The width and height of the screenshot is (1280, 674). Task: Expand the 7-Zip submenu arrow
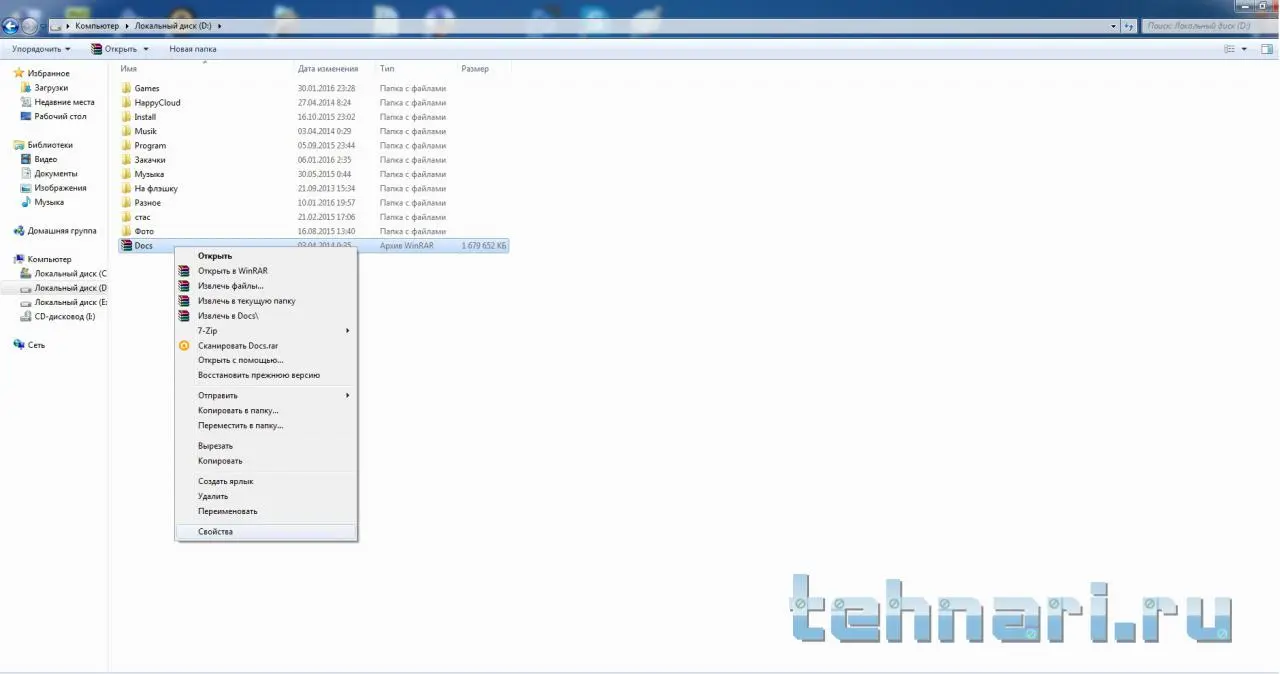[348, 331]
